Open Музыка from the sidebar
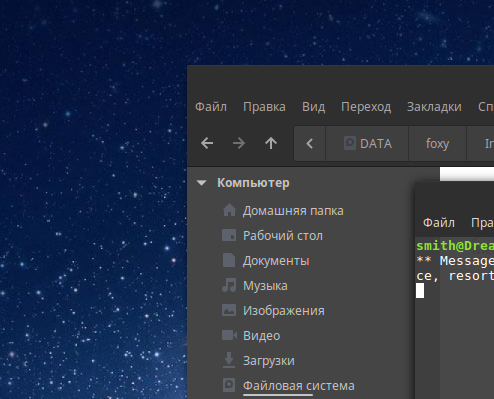The image size is (494, 399). [265, 286]
